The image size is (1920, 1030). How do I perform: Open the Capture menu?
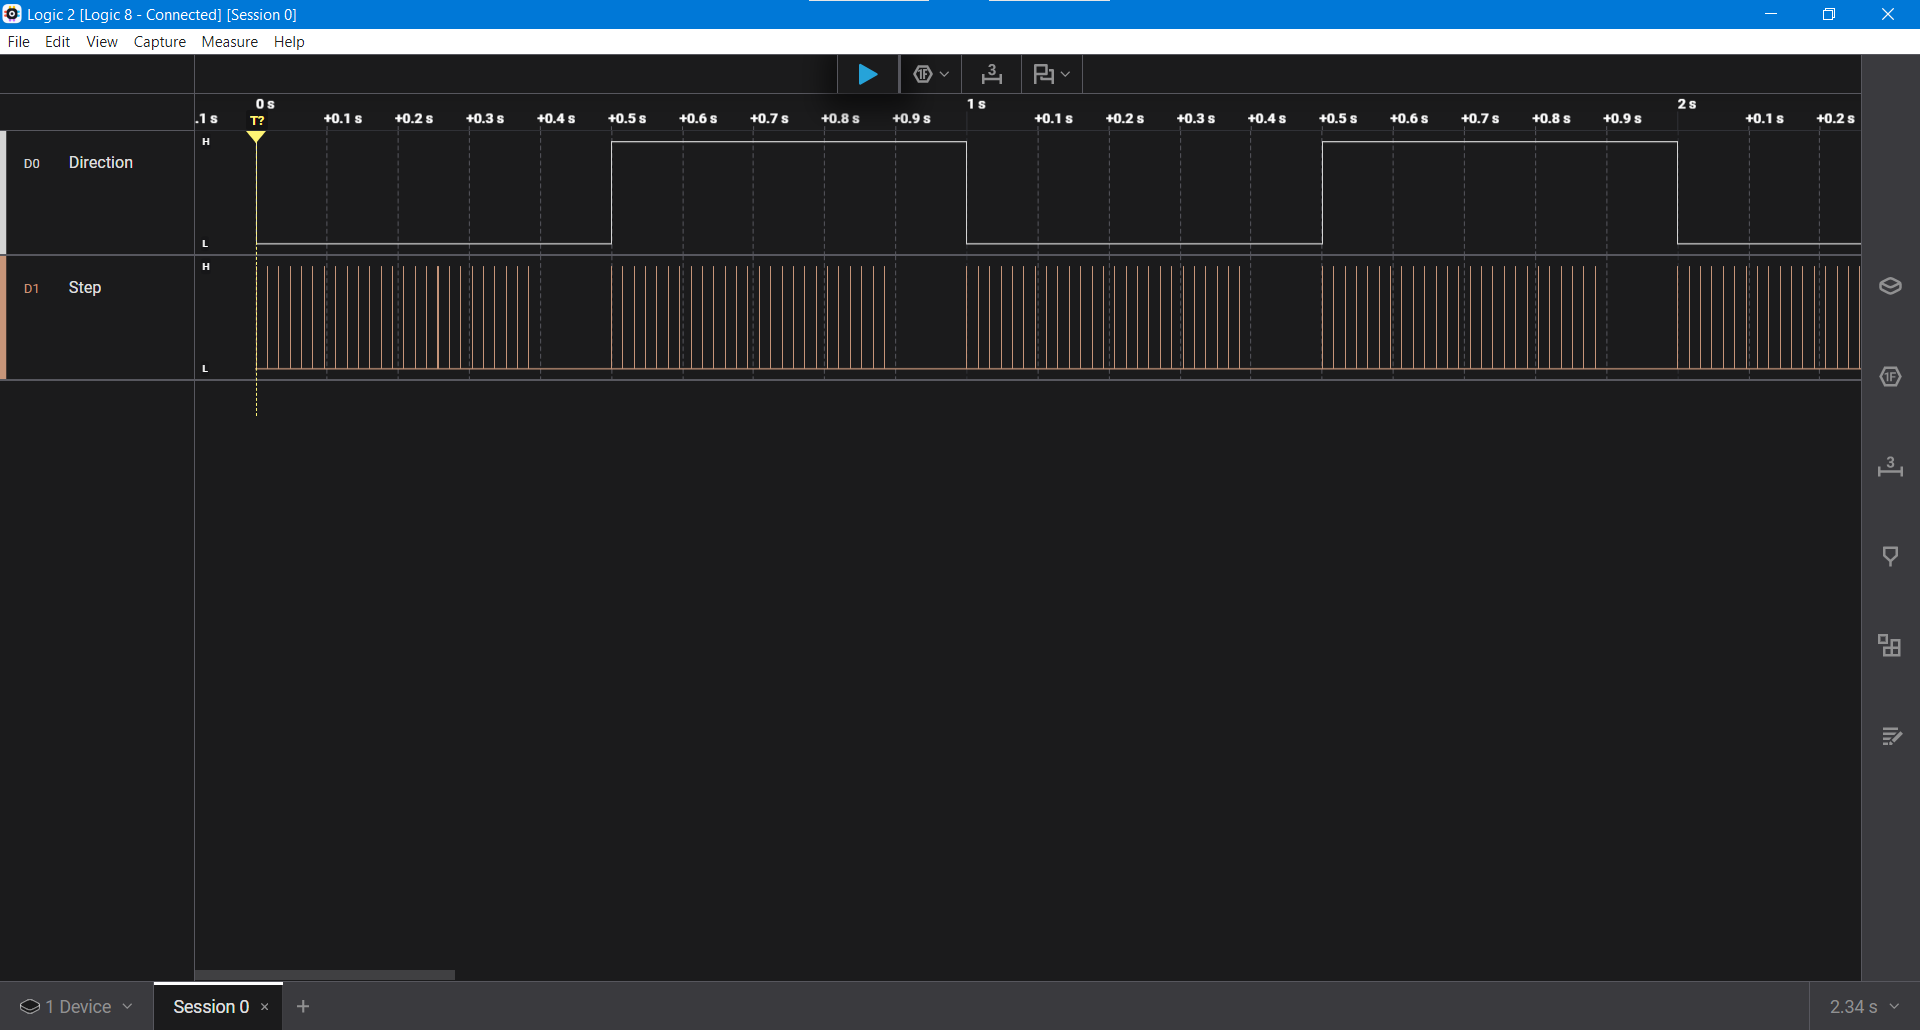pos(160,42)
